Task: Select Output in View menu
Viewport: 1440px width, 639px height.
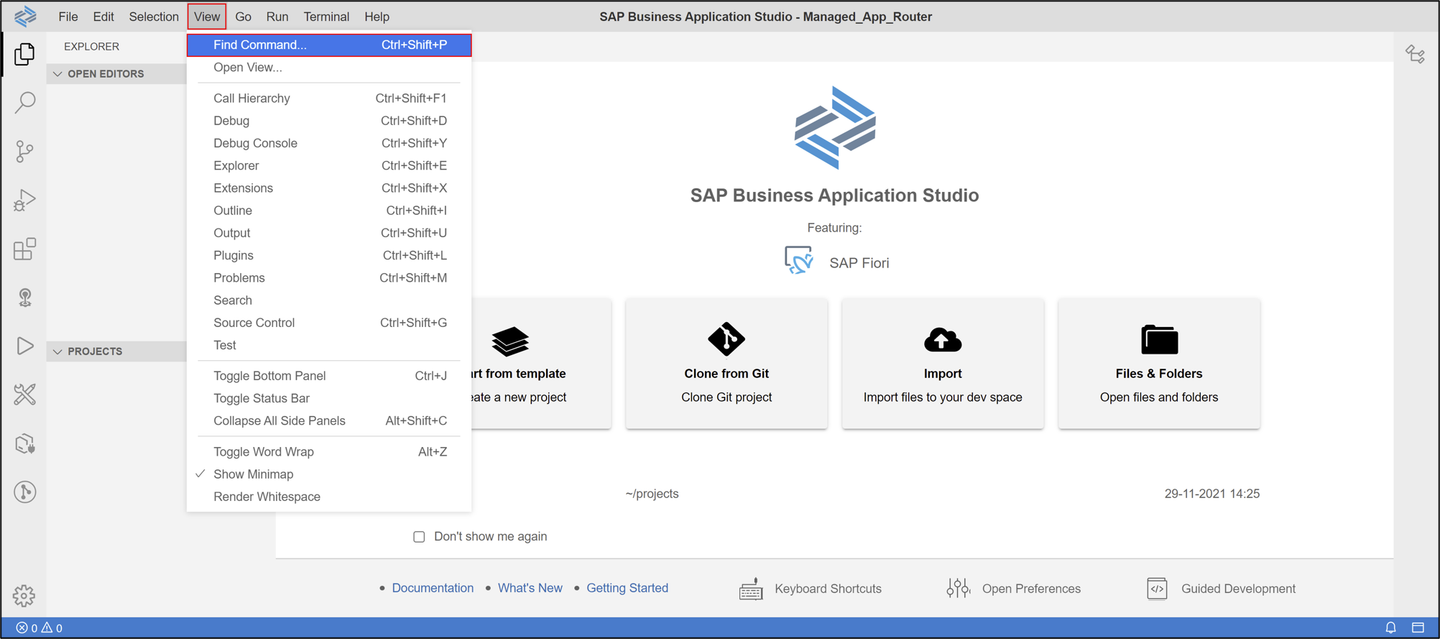Action: click(329, 233)
